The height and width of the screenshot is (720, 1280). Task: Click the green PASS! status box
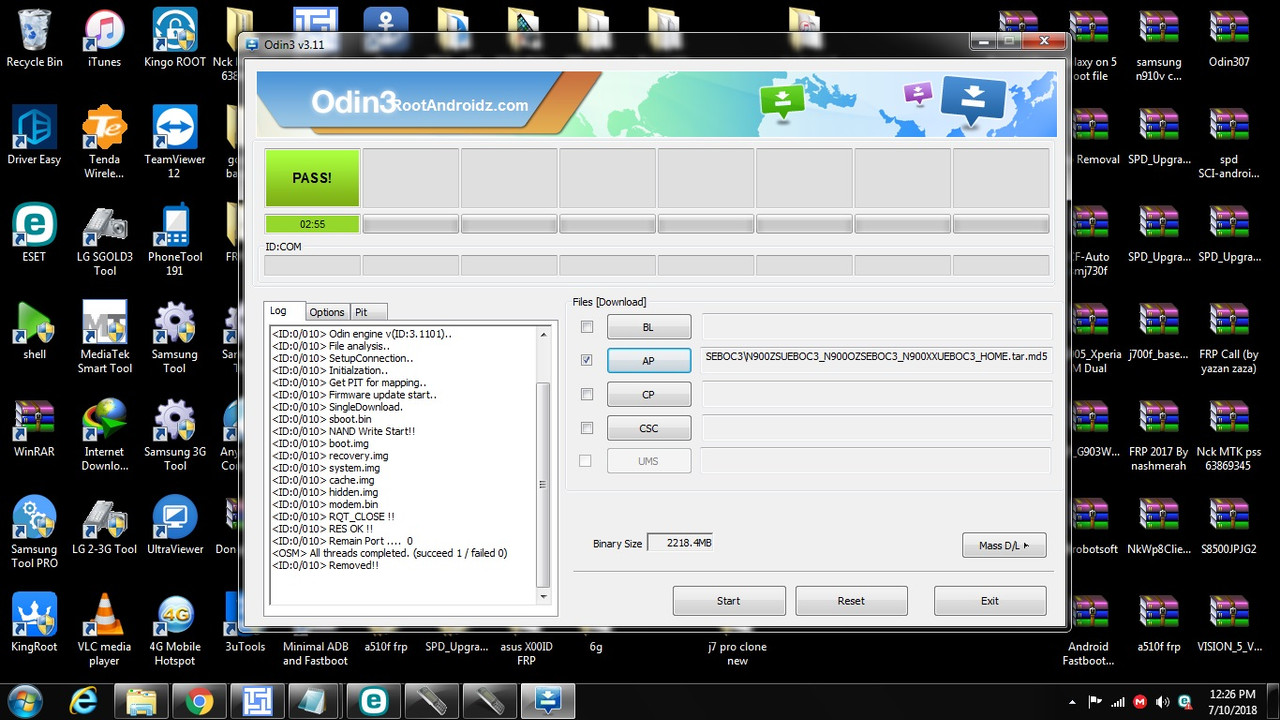click(312, 178)
